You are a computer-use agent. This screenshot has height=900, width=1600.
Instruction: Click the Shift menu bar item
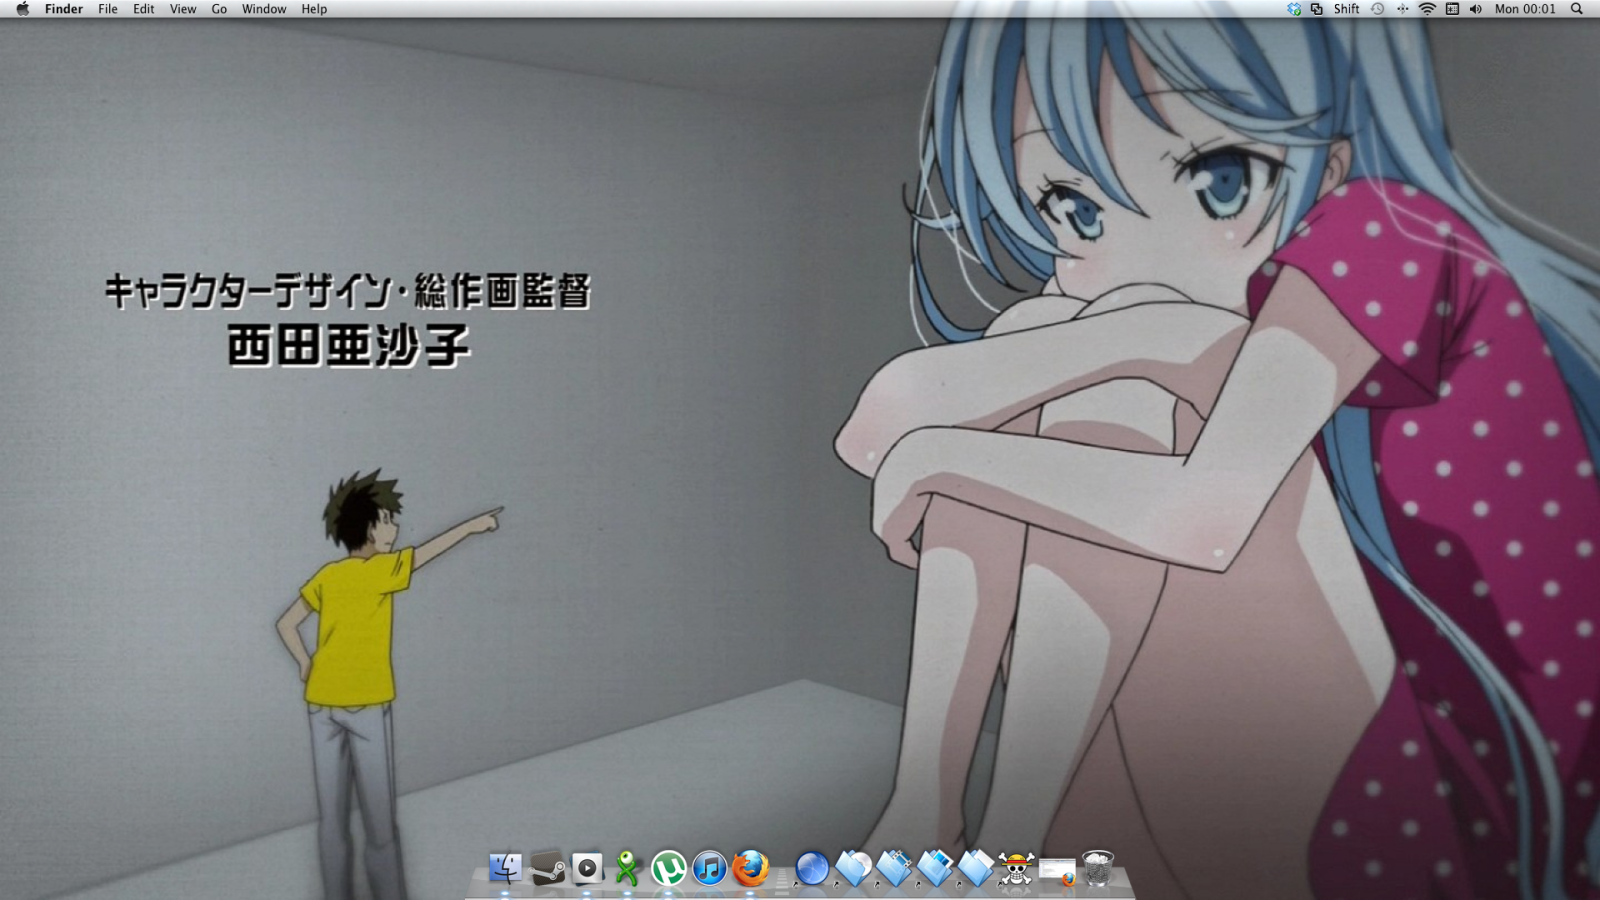[x=1347, y=9]
